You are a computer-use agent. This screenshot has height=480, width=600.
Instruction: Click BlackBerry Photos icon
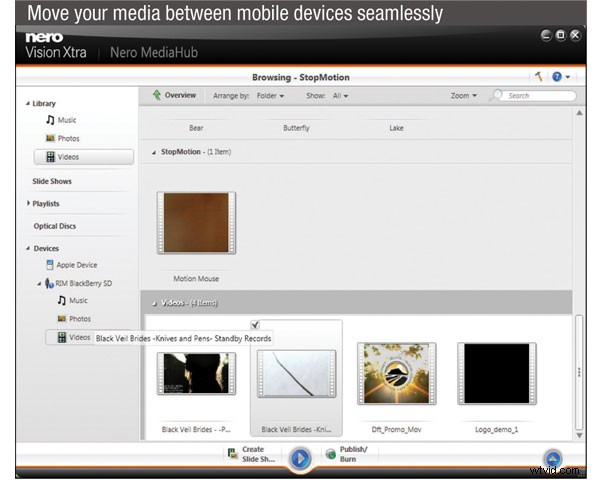click(x=62, y=318)
